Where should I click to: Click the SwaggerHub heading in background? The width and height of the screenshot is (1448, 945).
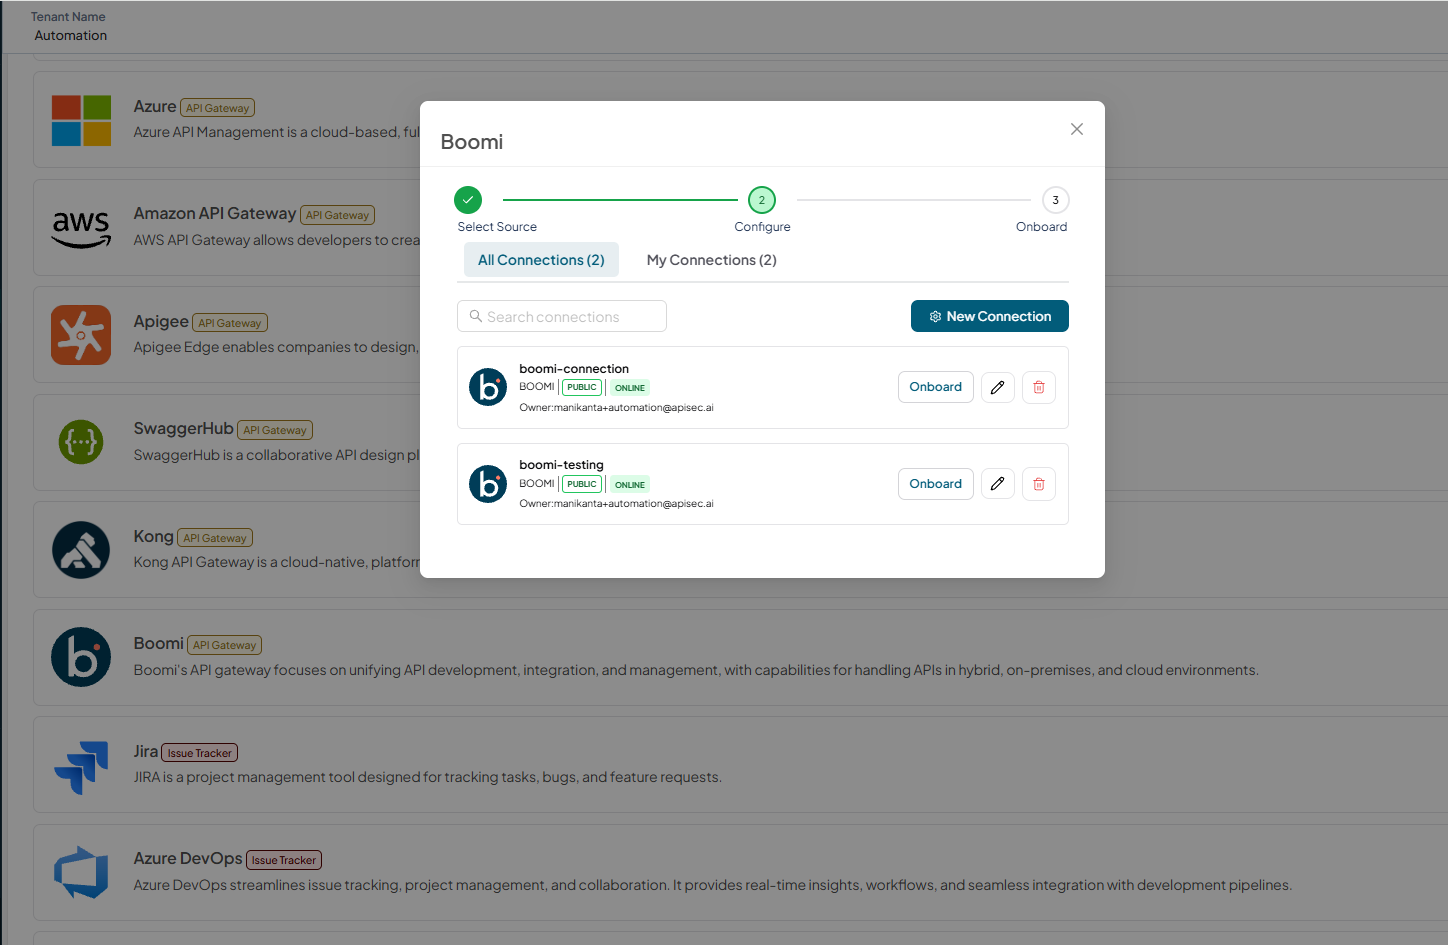[x=183, y=428]
